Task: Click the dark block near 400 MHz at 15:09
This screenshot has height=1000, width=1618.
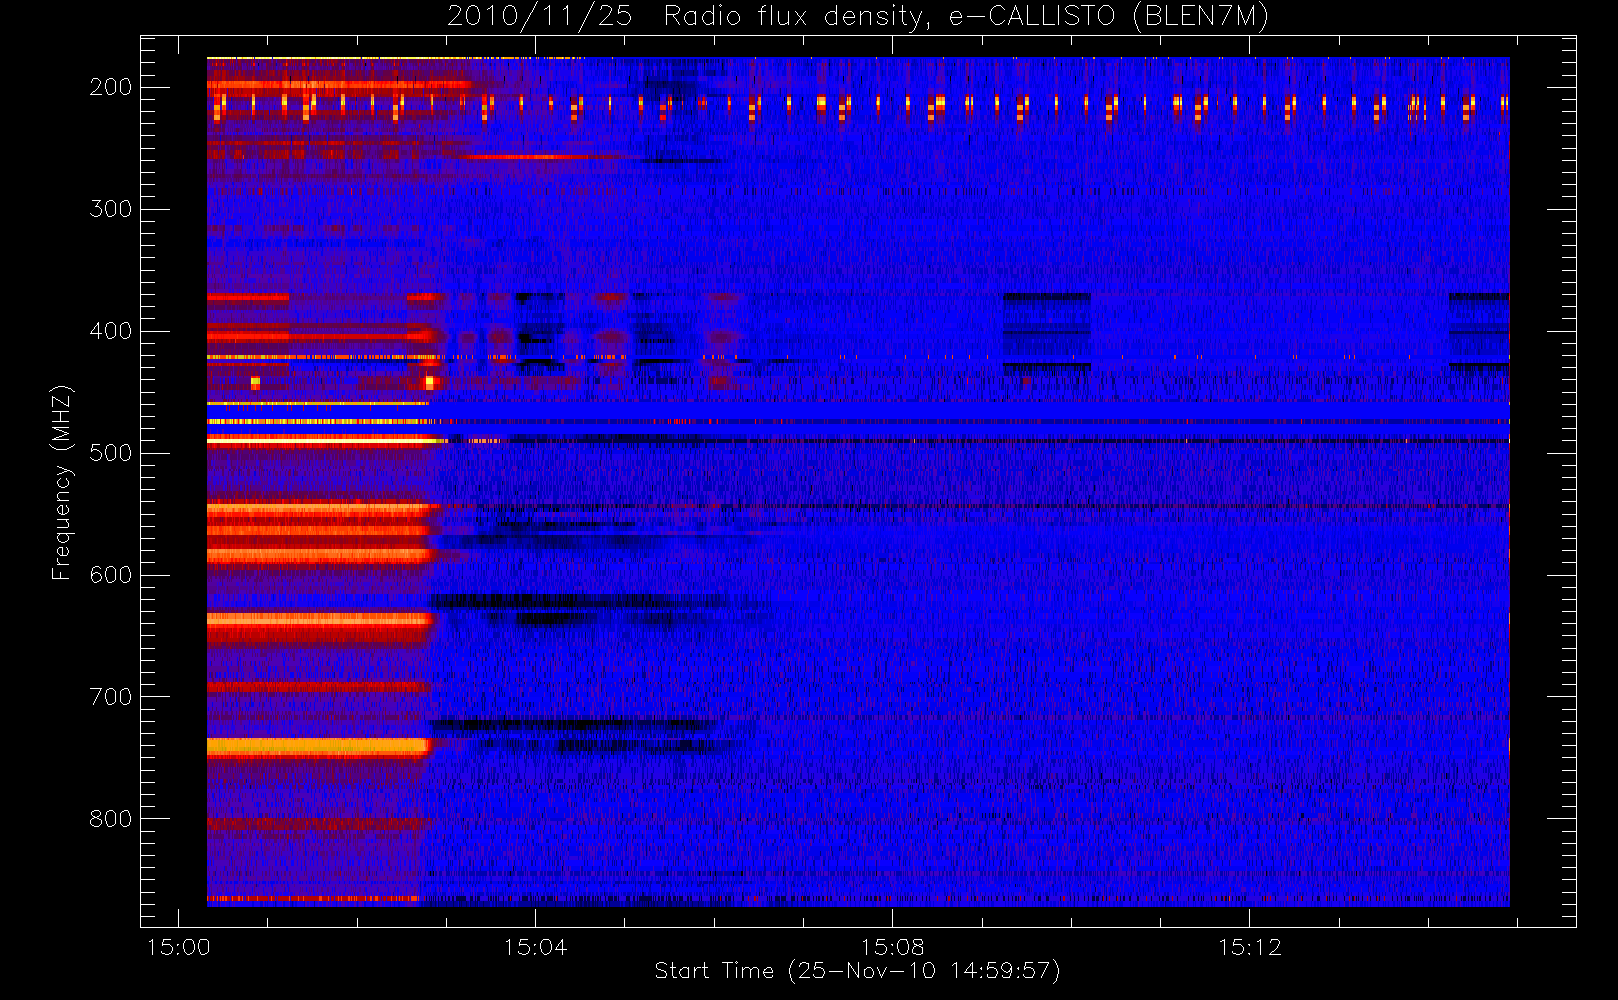Action: coord(1047,333)
